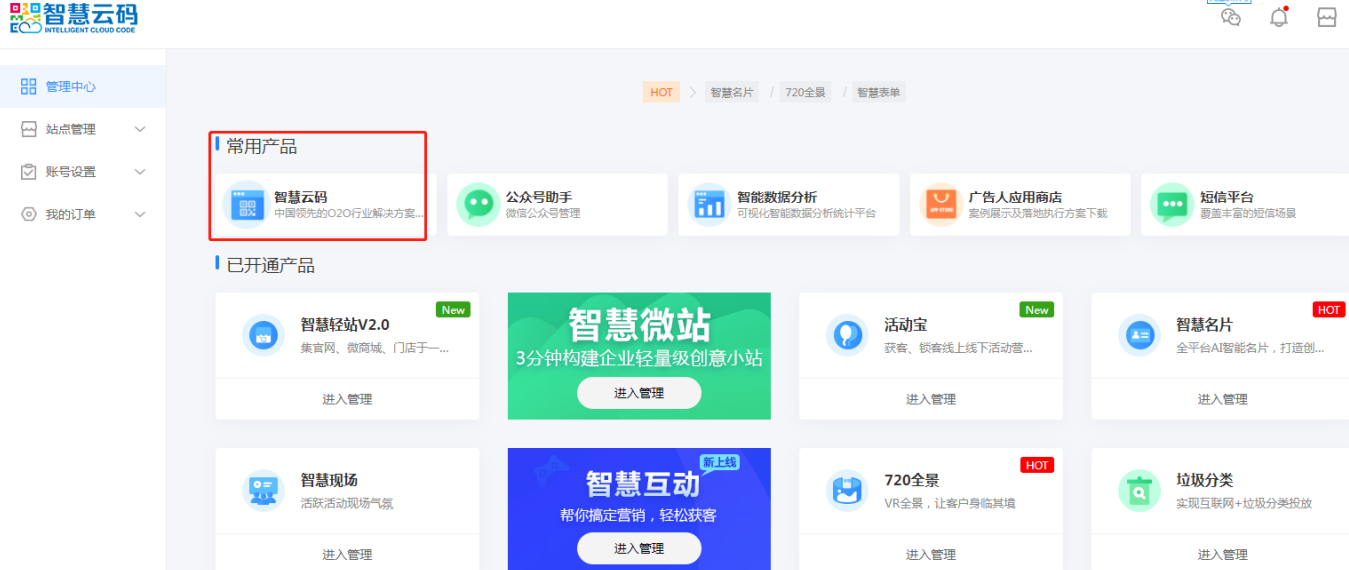Click 进入管理 under 智慧轻站V2.0

pyautogui.click(x=347, y=399)
